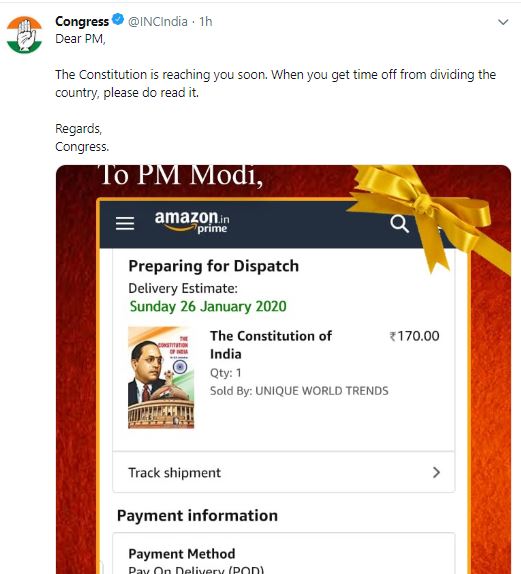521x574 pixels.
Task: Open the 1h tweet timestamp
Action: [x=206, y=22]
